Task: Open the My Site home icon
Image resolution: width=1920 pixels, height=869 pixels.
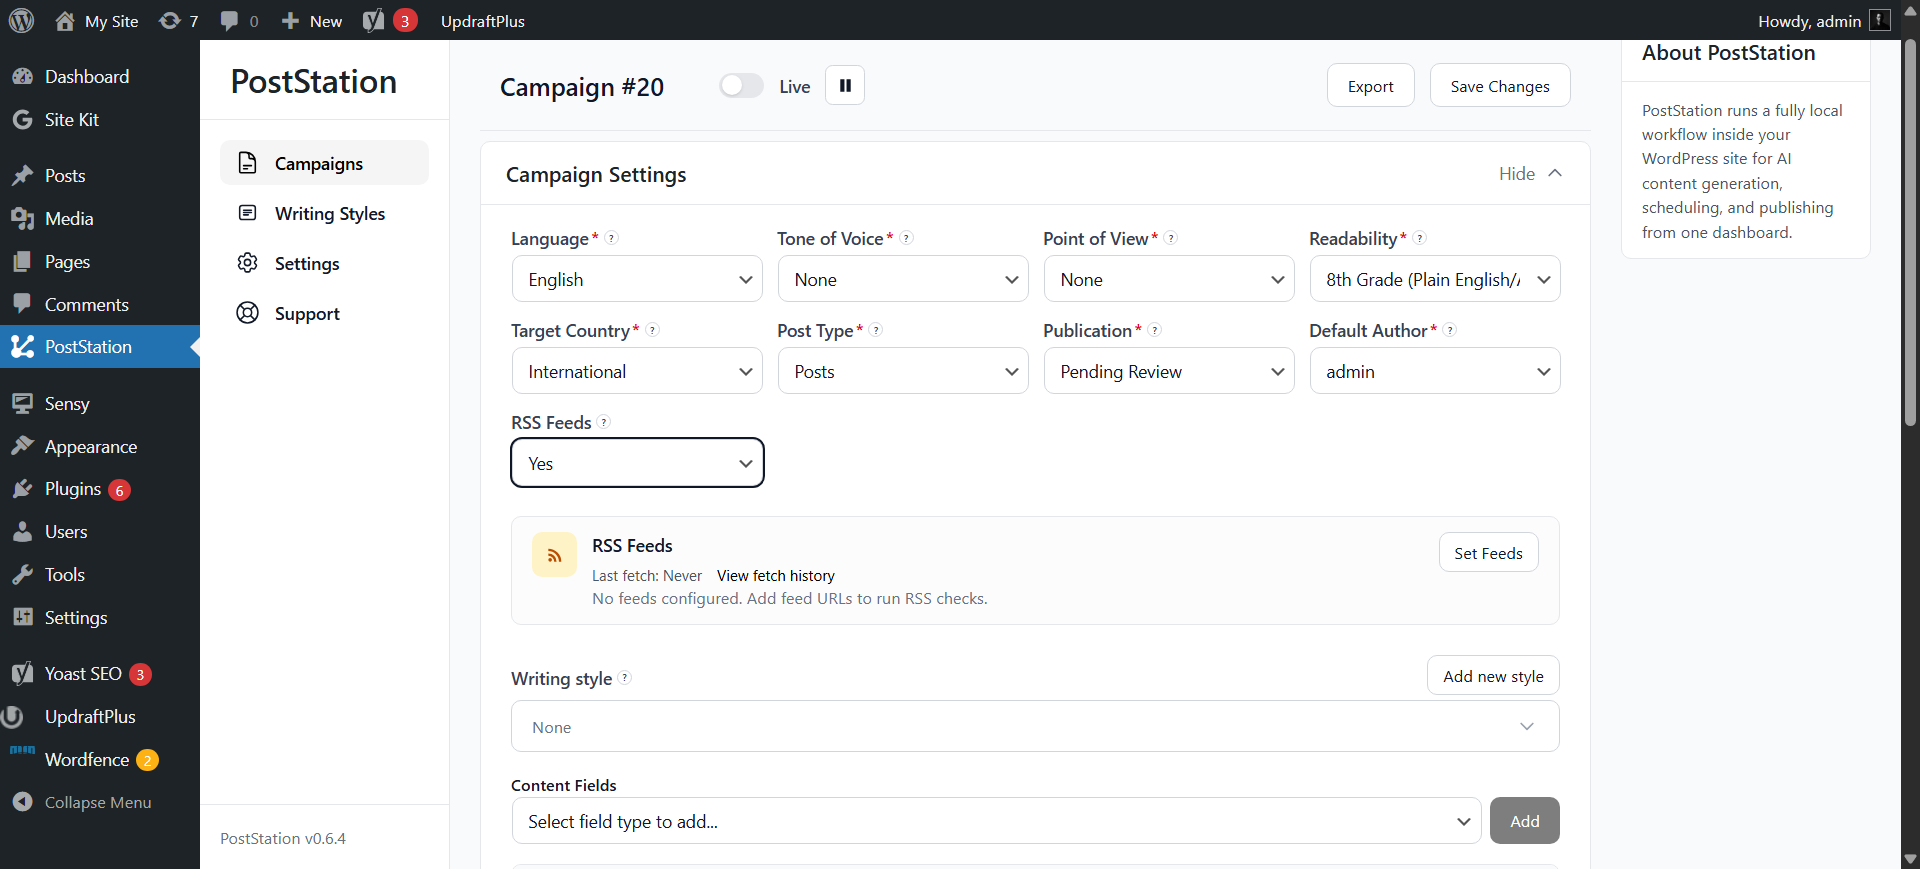Action: 65,21
